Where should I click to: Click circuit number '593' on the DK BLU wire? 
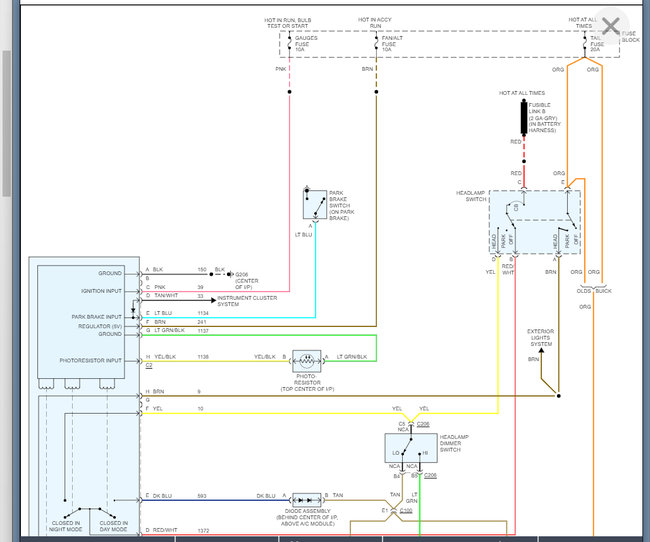pyautogui.click(x=202, y=496)
